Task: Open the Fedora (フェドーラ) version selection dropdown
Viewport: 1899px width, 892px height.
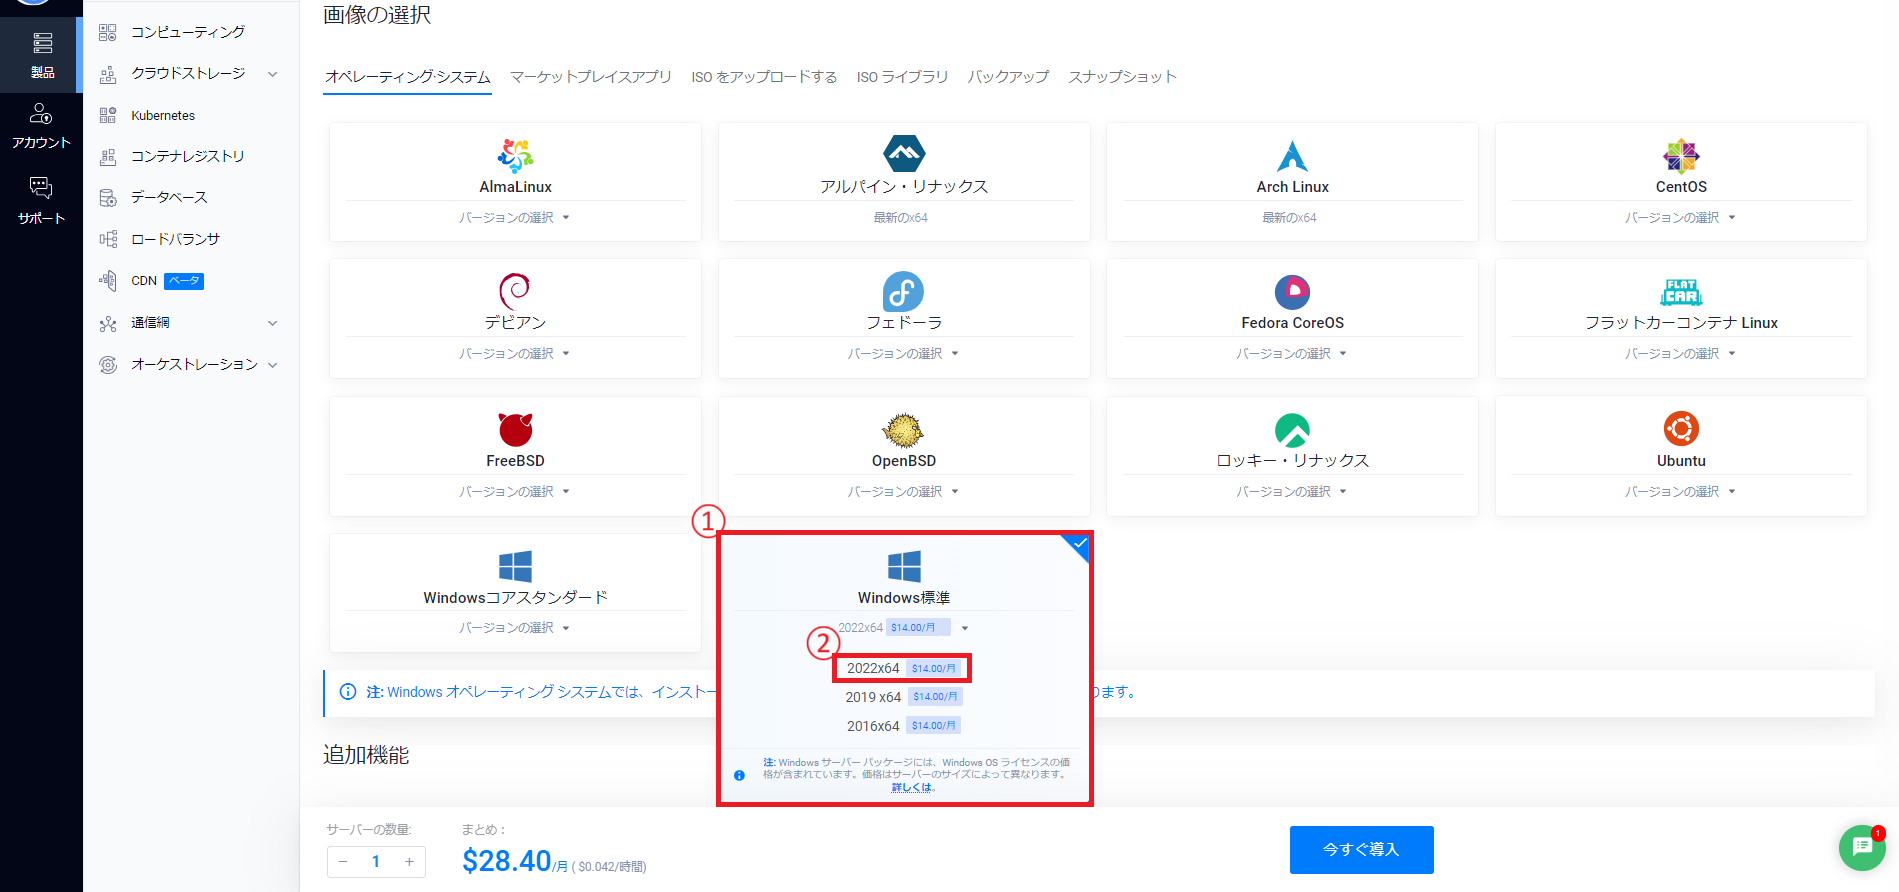Action: point(903,353)
